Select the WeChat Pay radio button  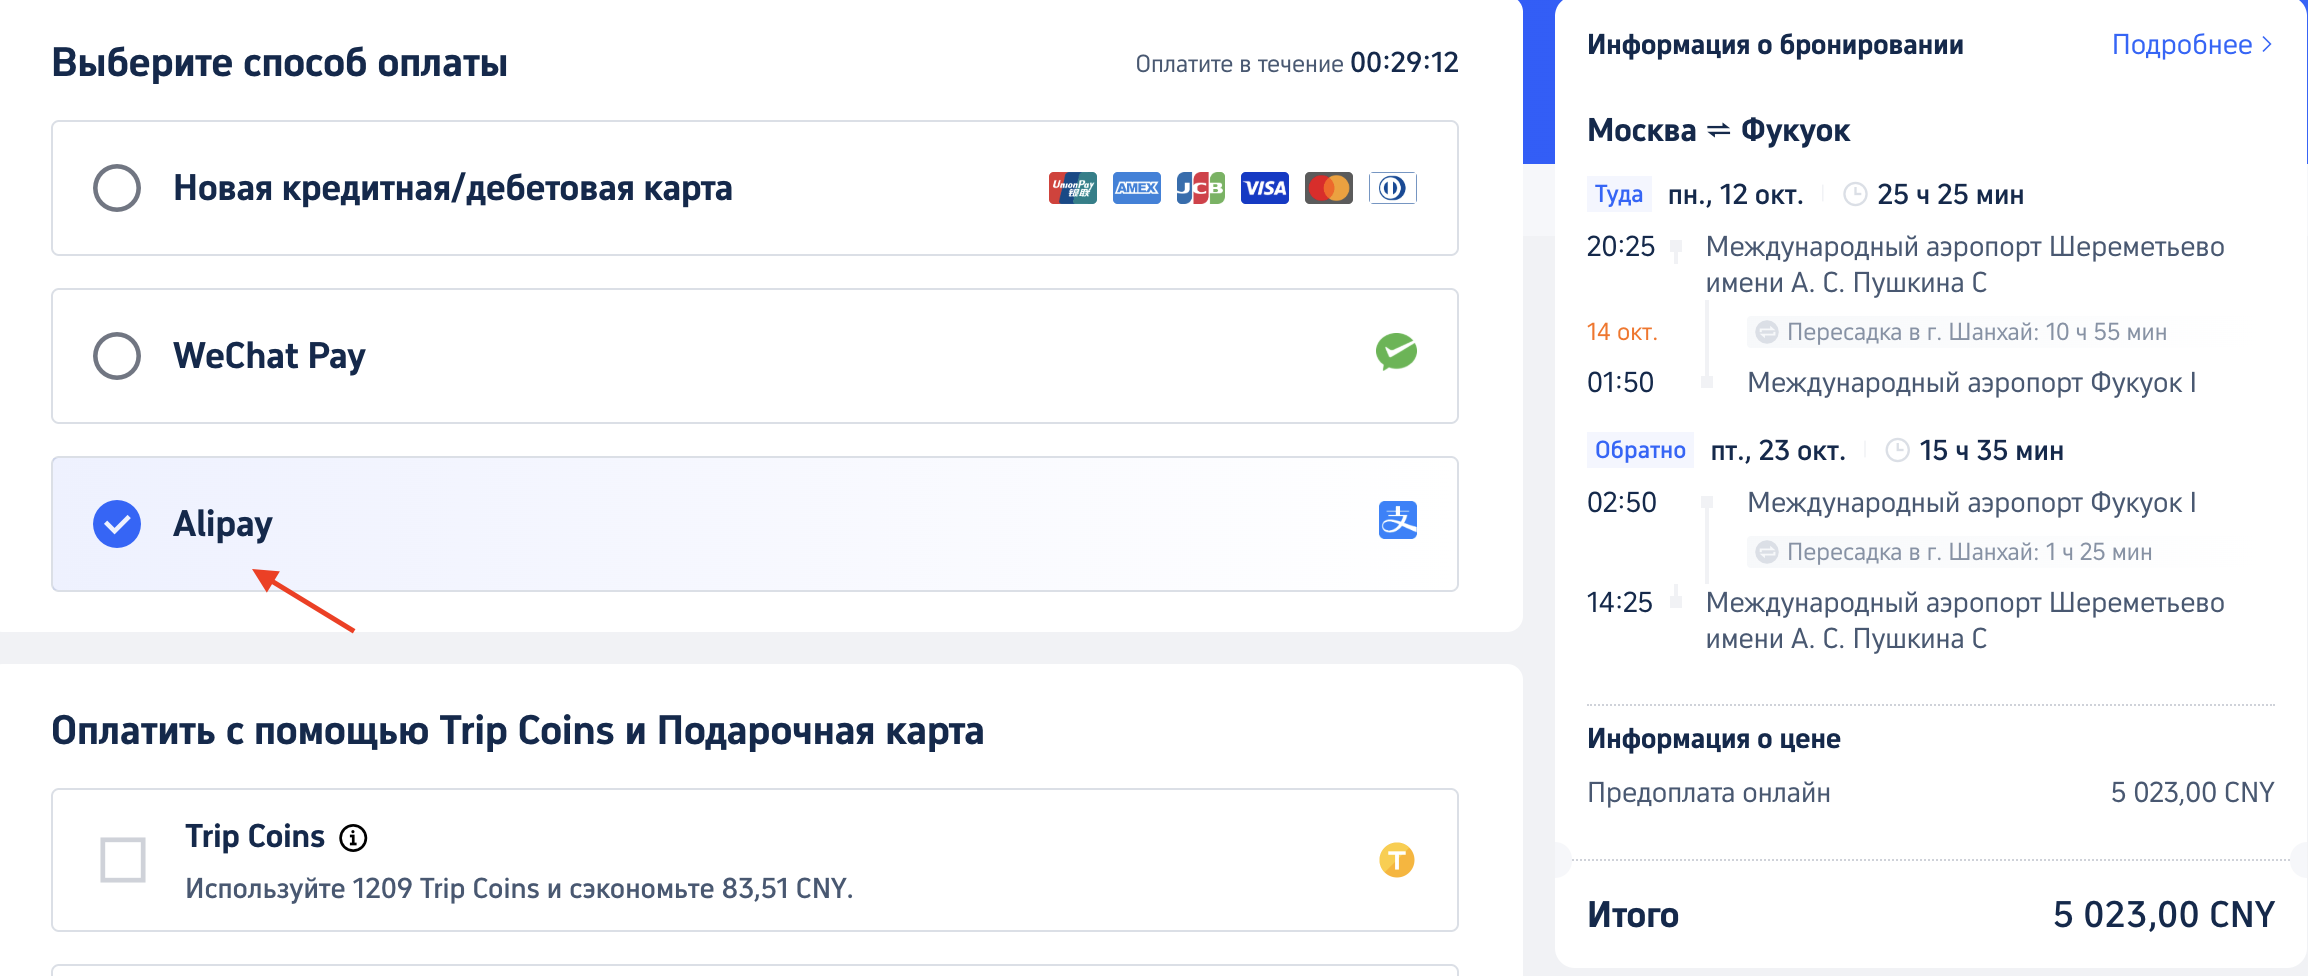pos(117,356)
